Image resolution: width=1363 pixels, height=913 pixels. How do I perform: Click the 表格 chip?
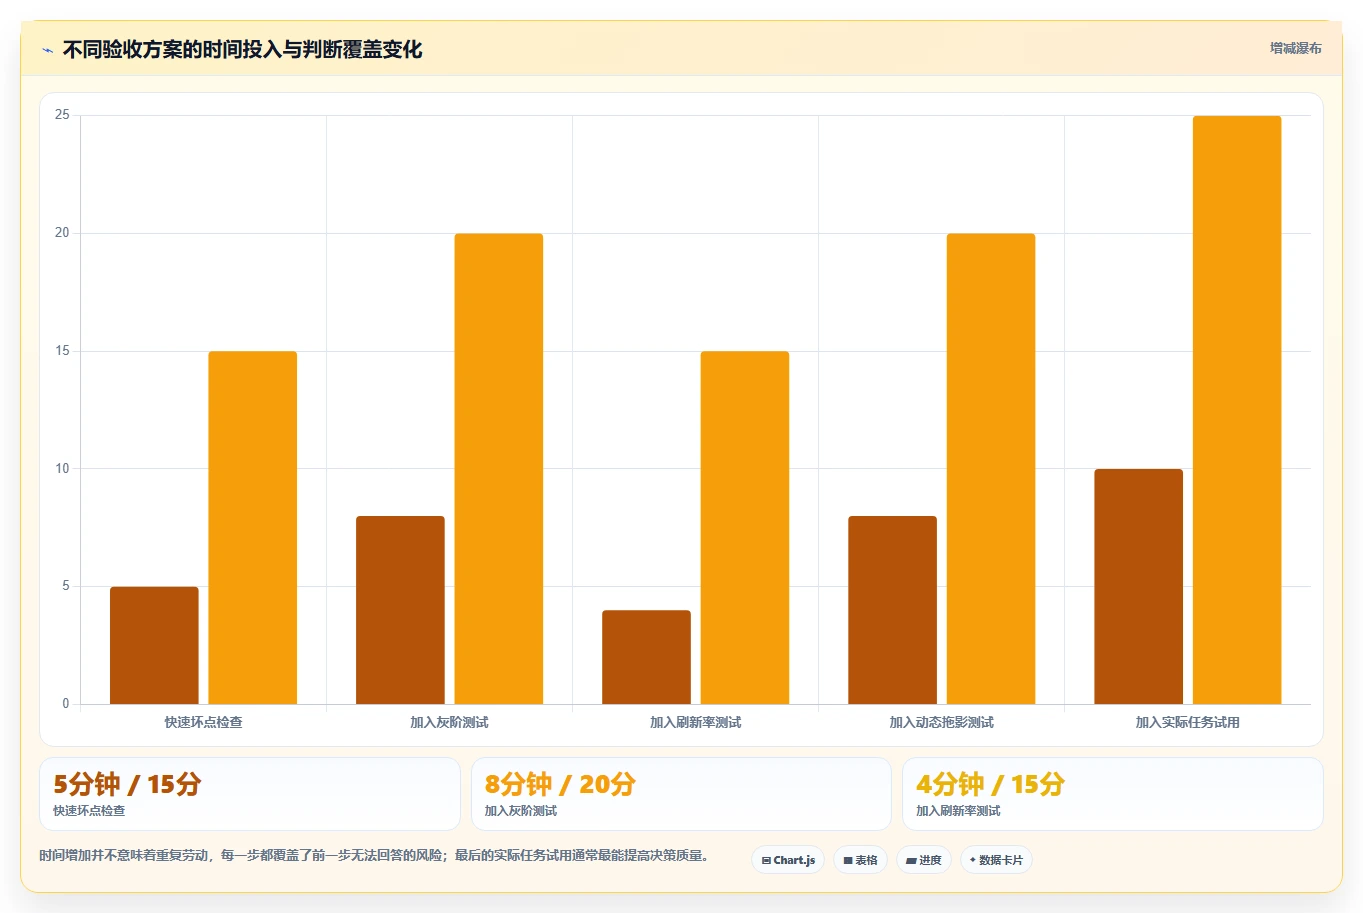point(860,860)
